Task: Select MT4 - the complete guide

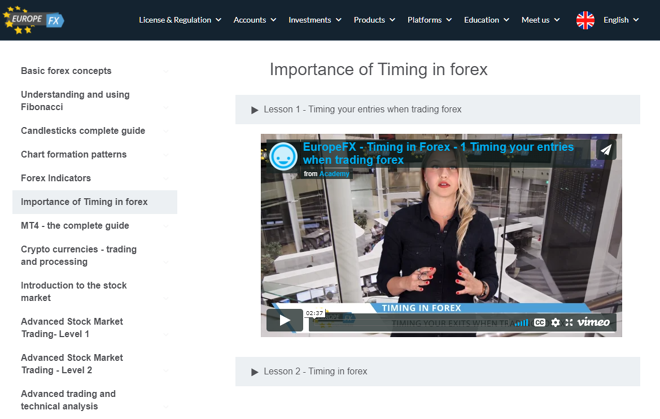Action: pos(95,225)
